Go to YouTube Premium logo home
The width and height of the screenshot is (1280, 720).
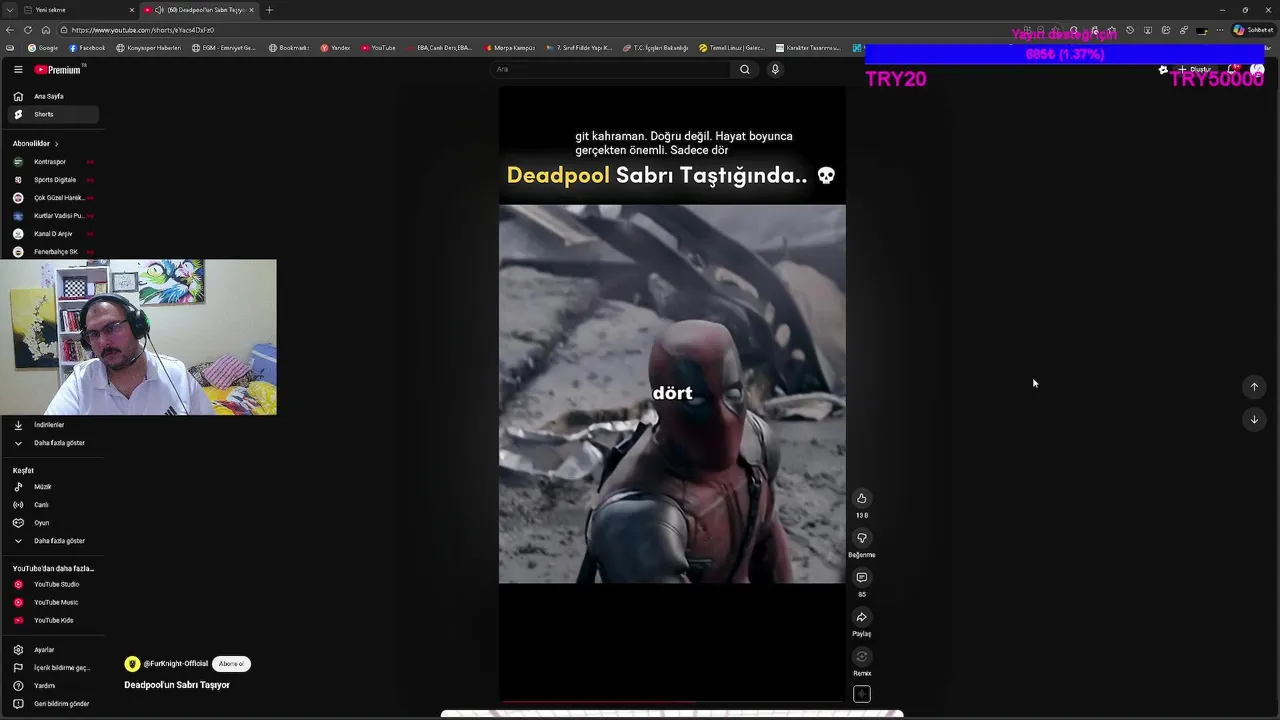(58, 70)
